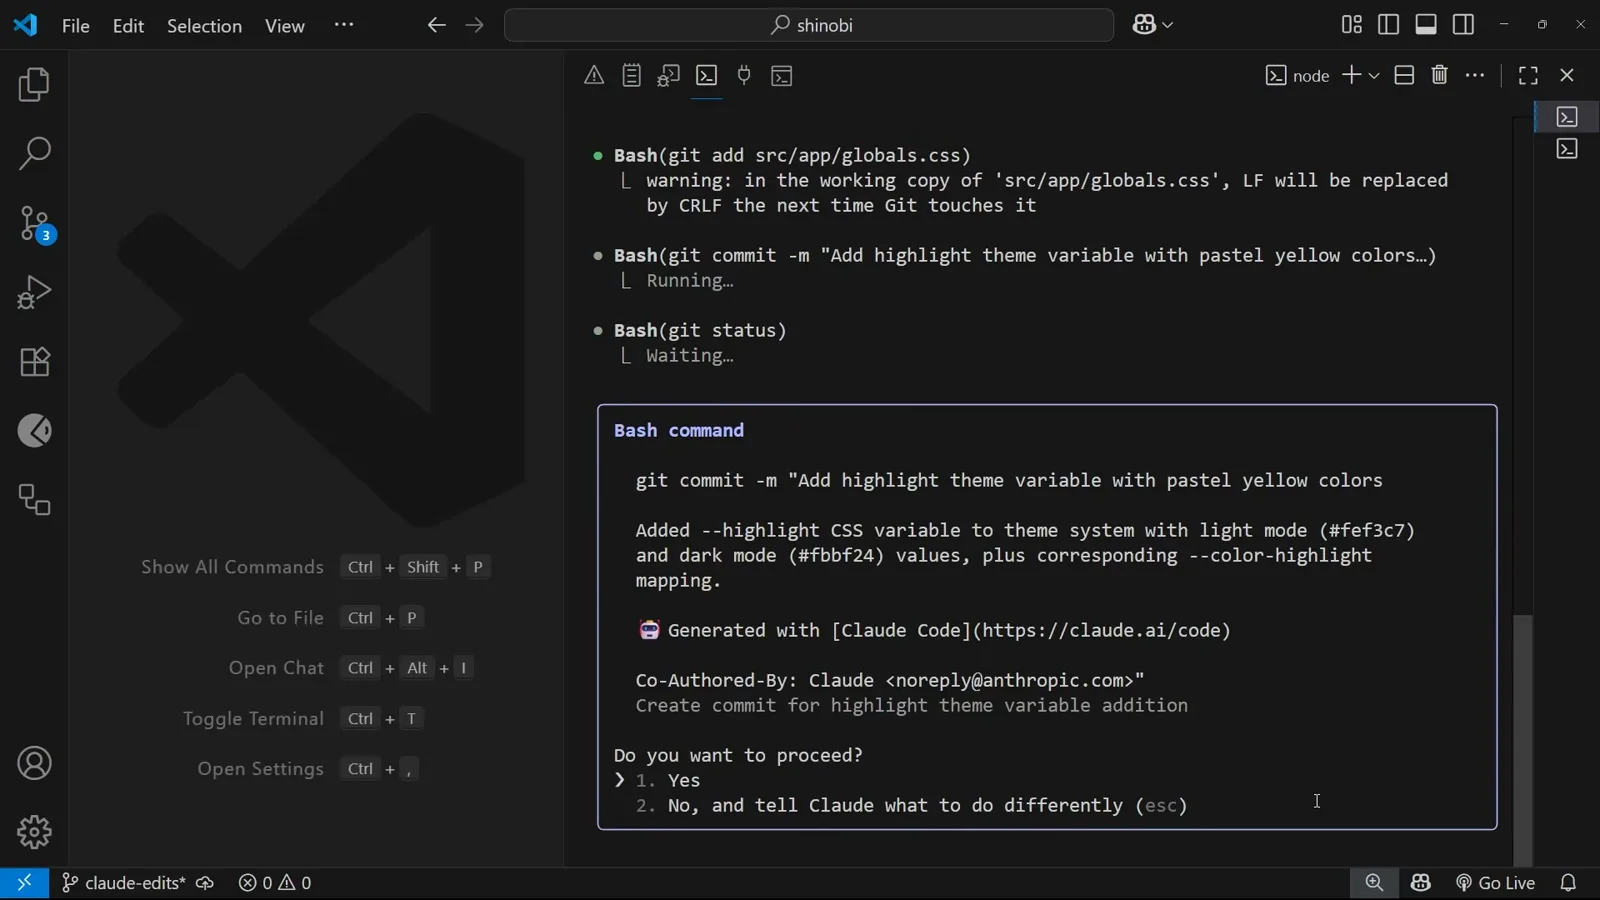Screen dimensions: 1600x900
Task: Maximize the panel size
Action: [x=1528, y=75]
